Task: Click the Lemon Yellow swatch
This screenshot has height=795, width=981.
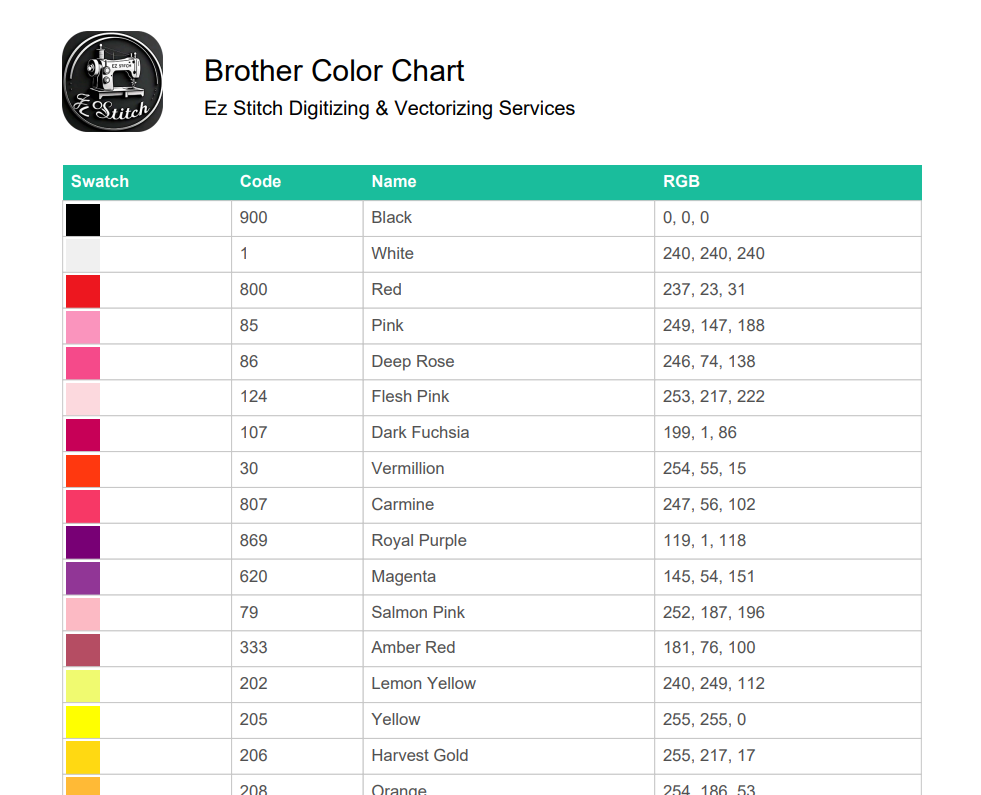Action: pyautogui.click(x=83, y=686)
